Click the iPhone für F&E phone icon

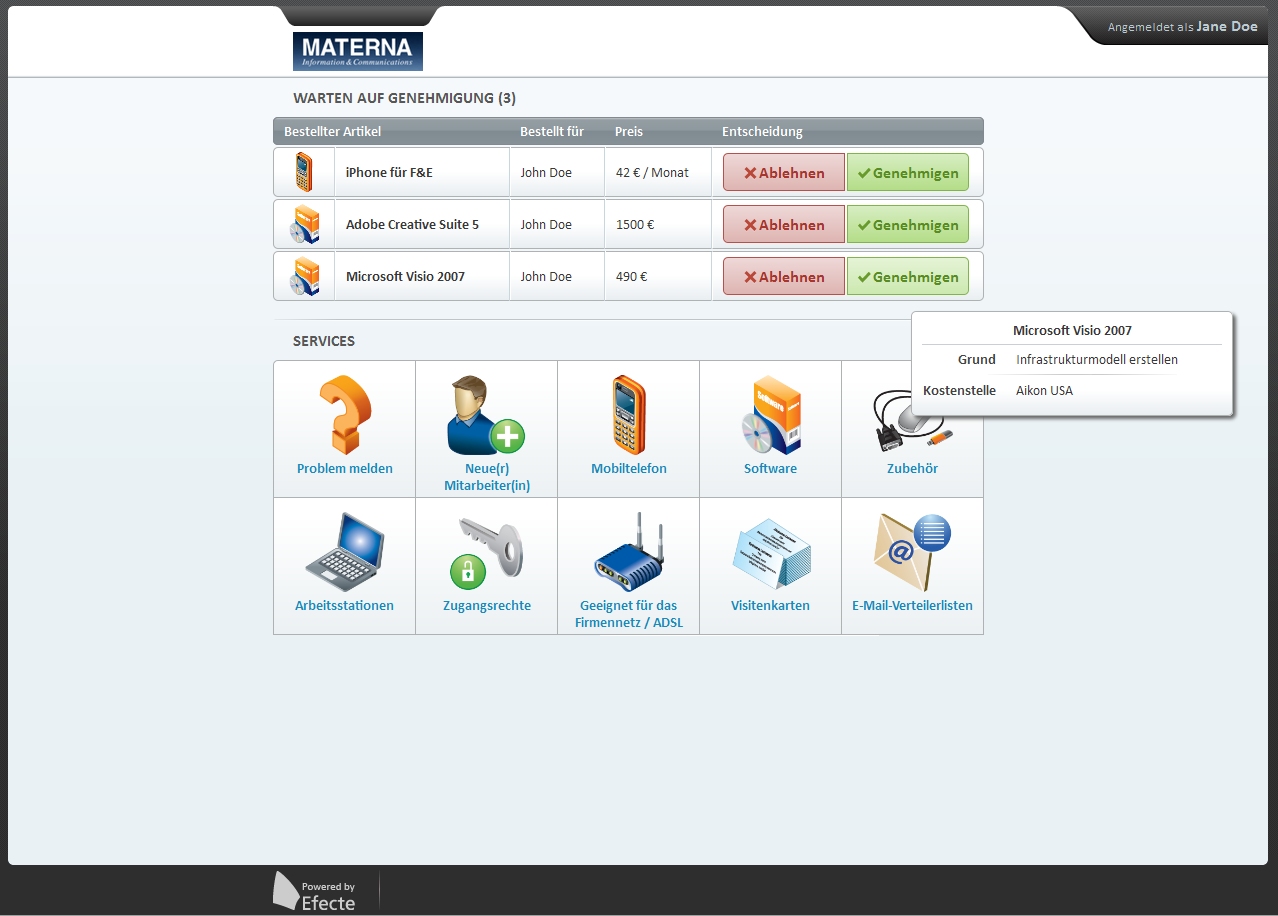304,172
